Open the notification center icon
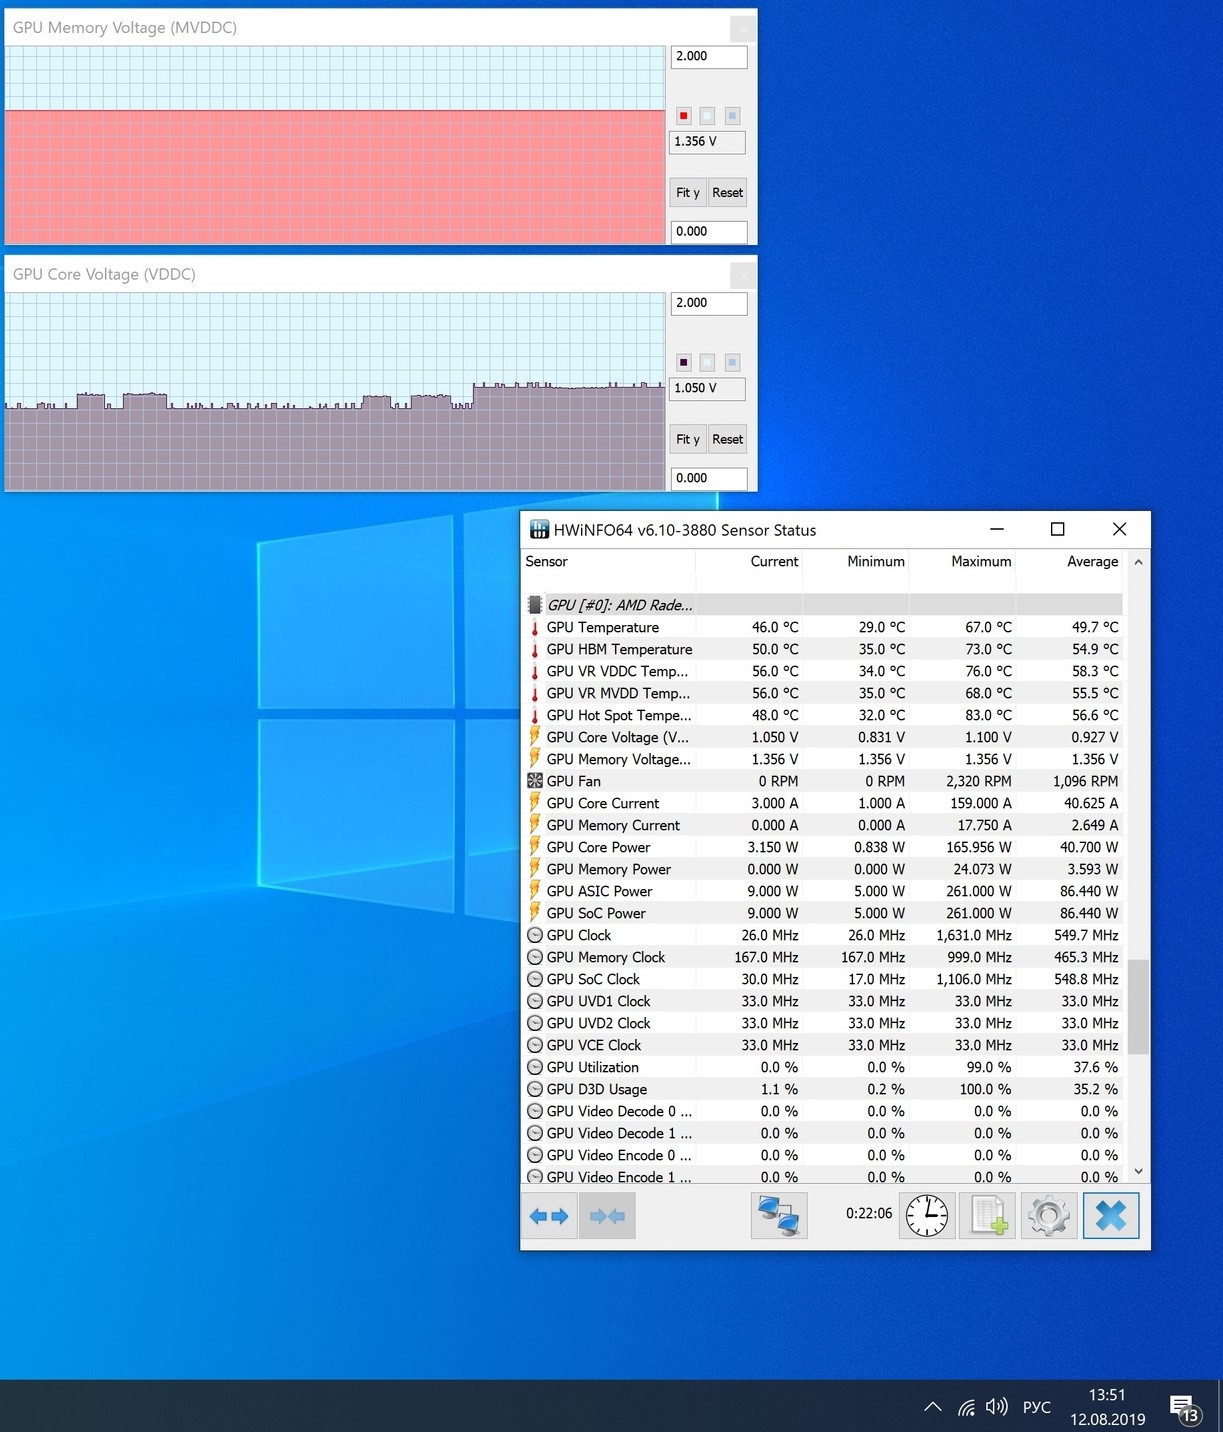Image resolution: width=1223 pixels, height=1432 pixels. tap(1185, 1409)
